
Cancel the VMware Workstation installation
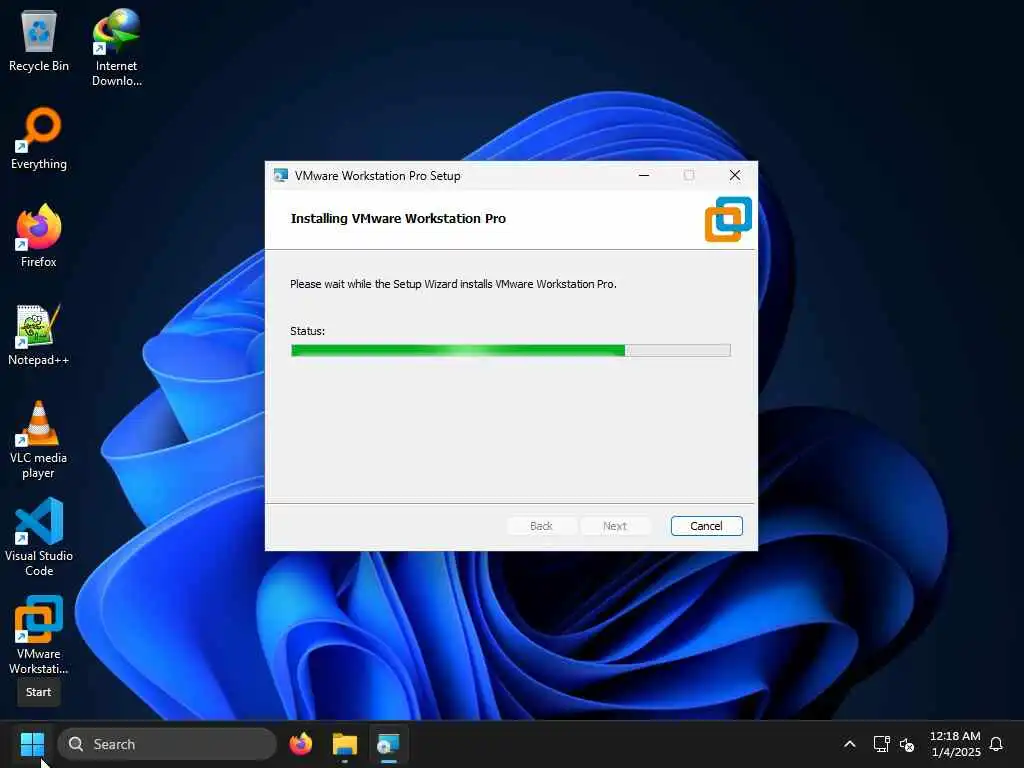click(707, 526)
